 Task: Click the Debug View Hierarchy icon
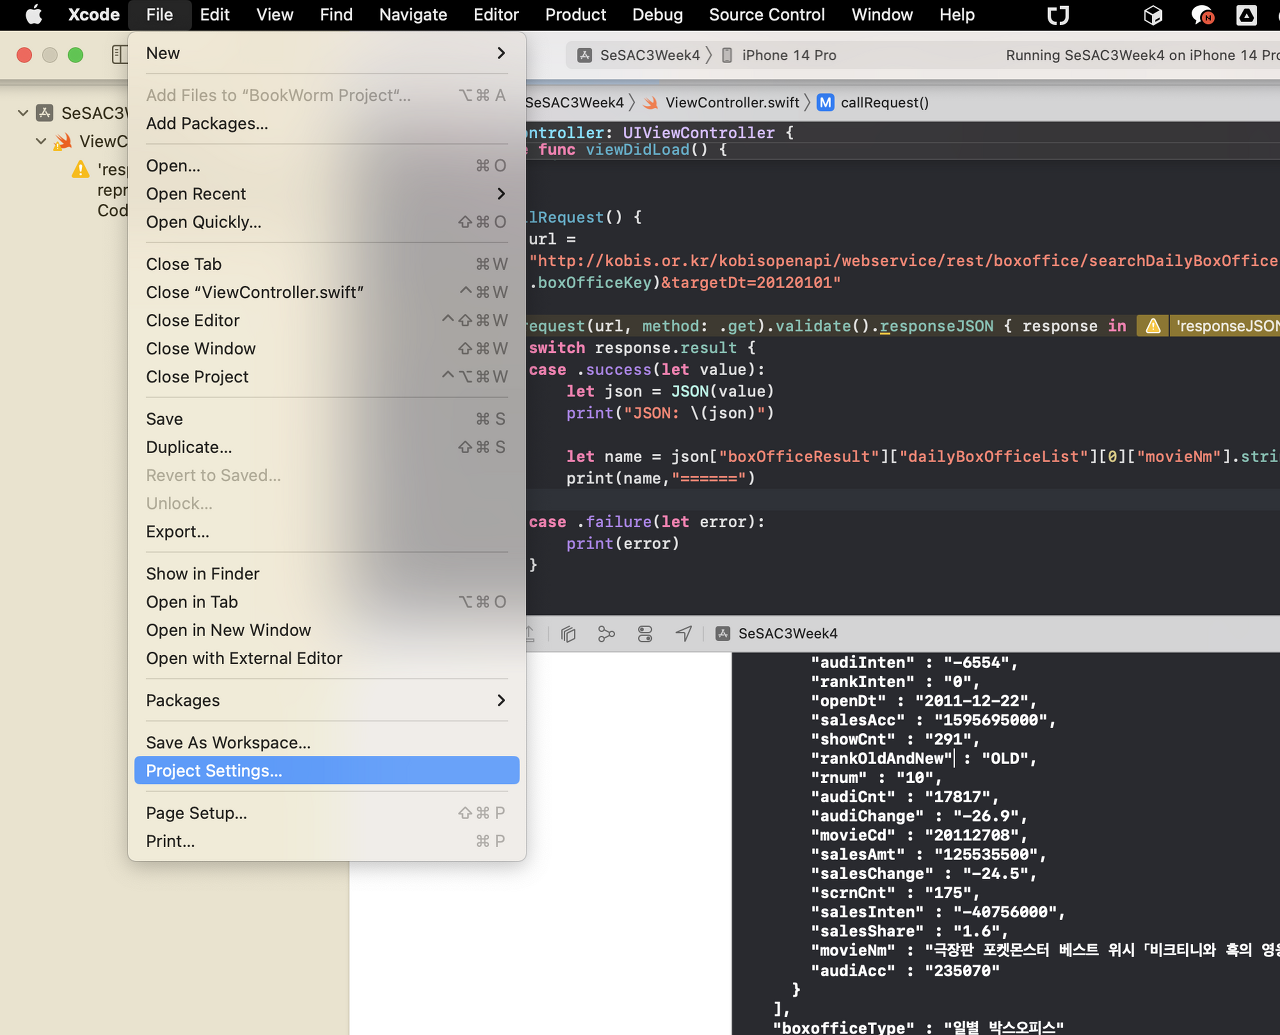coord(569,634)
